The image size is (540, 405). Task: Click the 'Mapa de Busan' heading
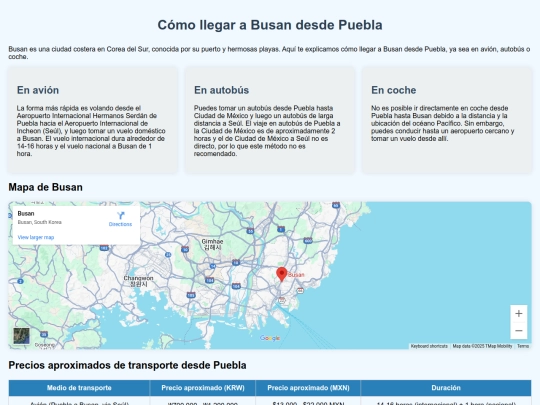[x=45, y=187]
